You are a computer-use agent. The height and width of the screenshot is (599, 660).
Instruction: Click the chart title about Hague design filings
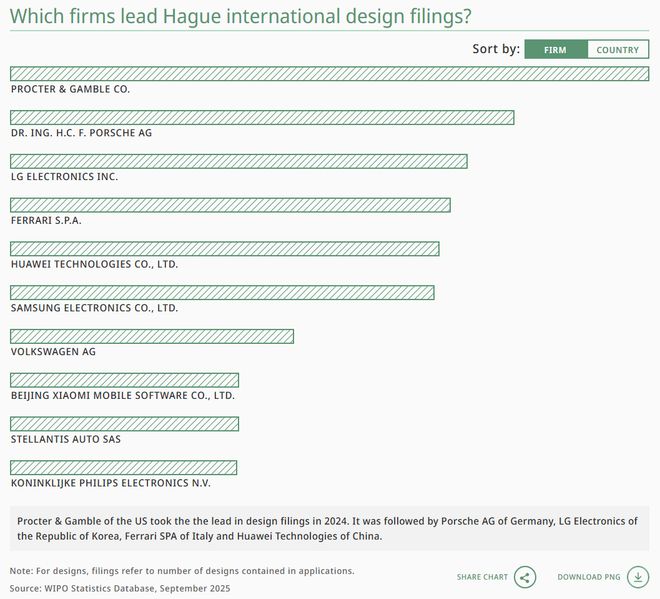click(241, 17)
